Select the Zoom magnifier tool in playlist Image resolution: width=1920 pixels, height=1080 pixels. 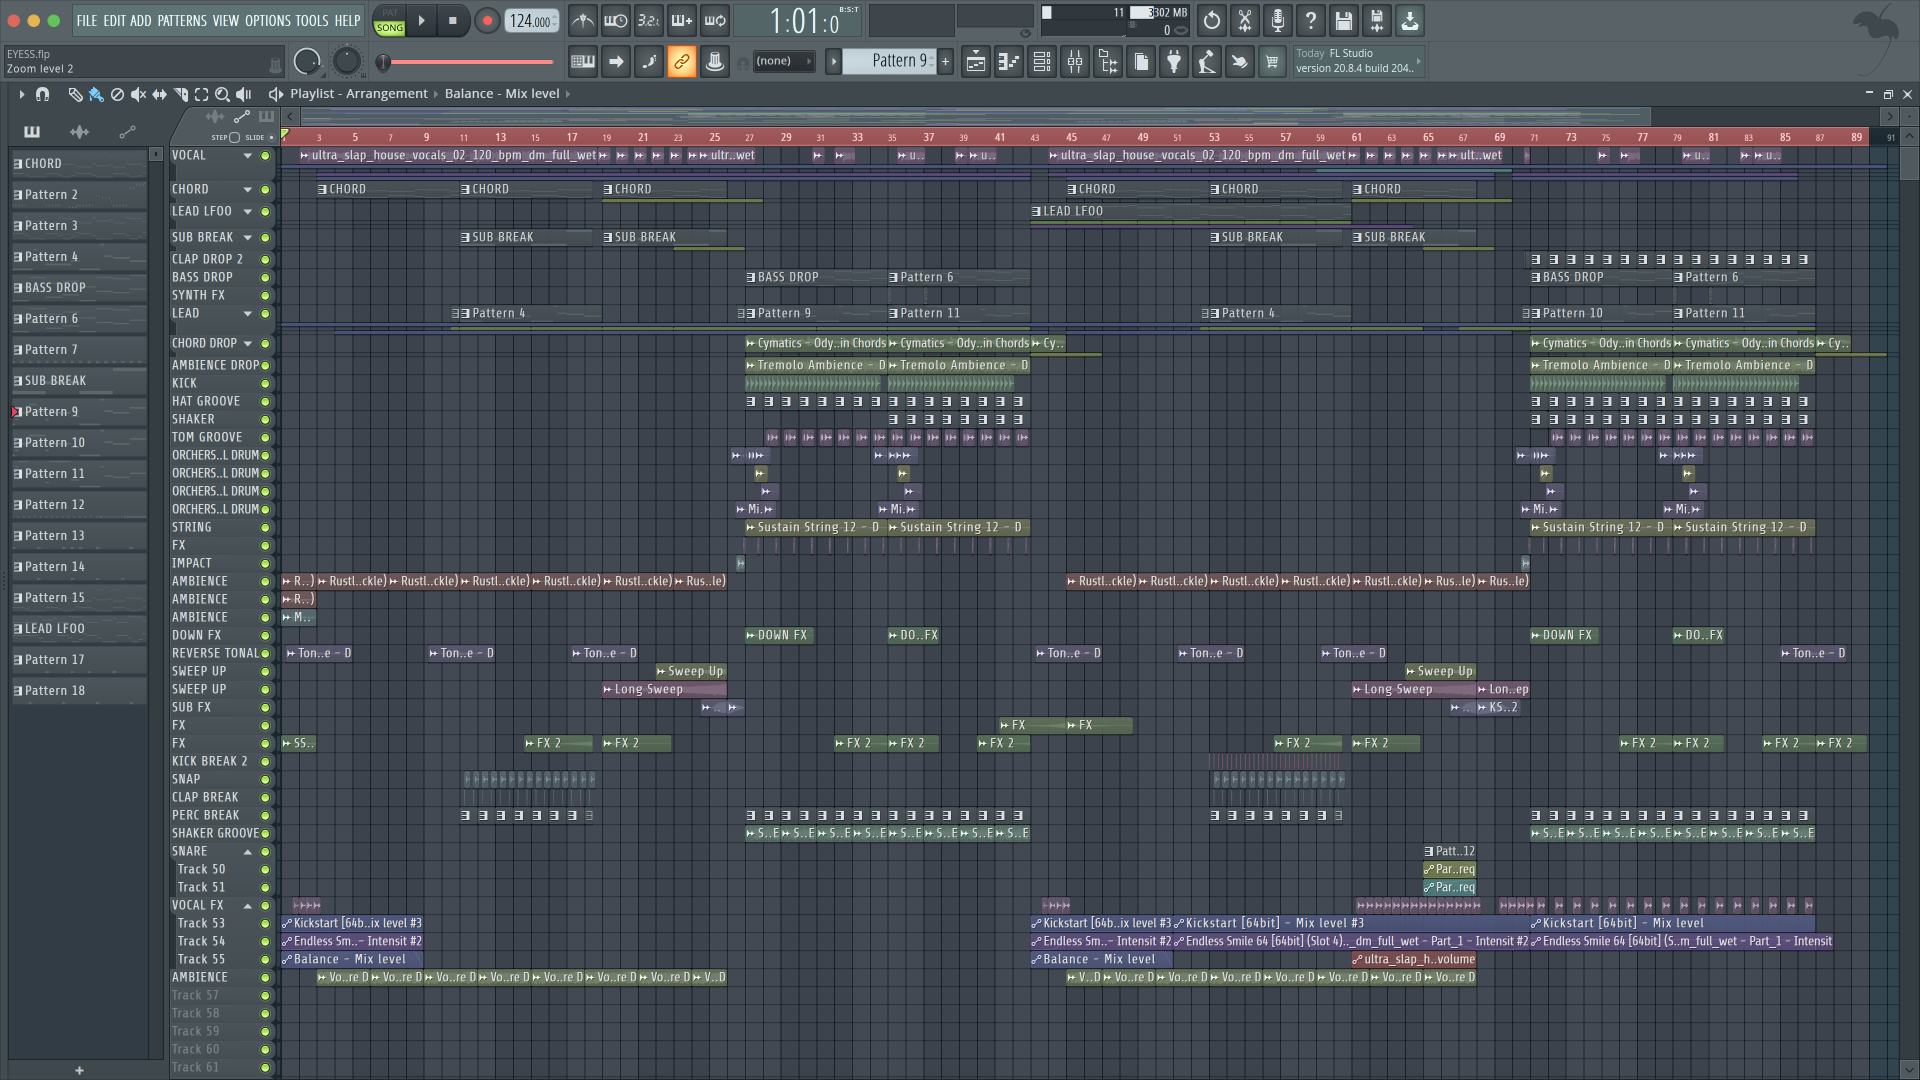pos(223,94)
